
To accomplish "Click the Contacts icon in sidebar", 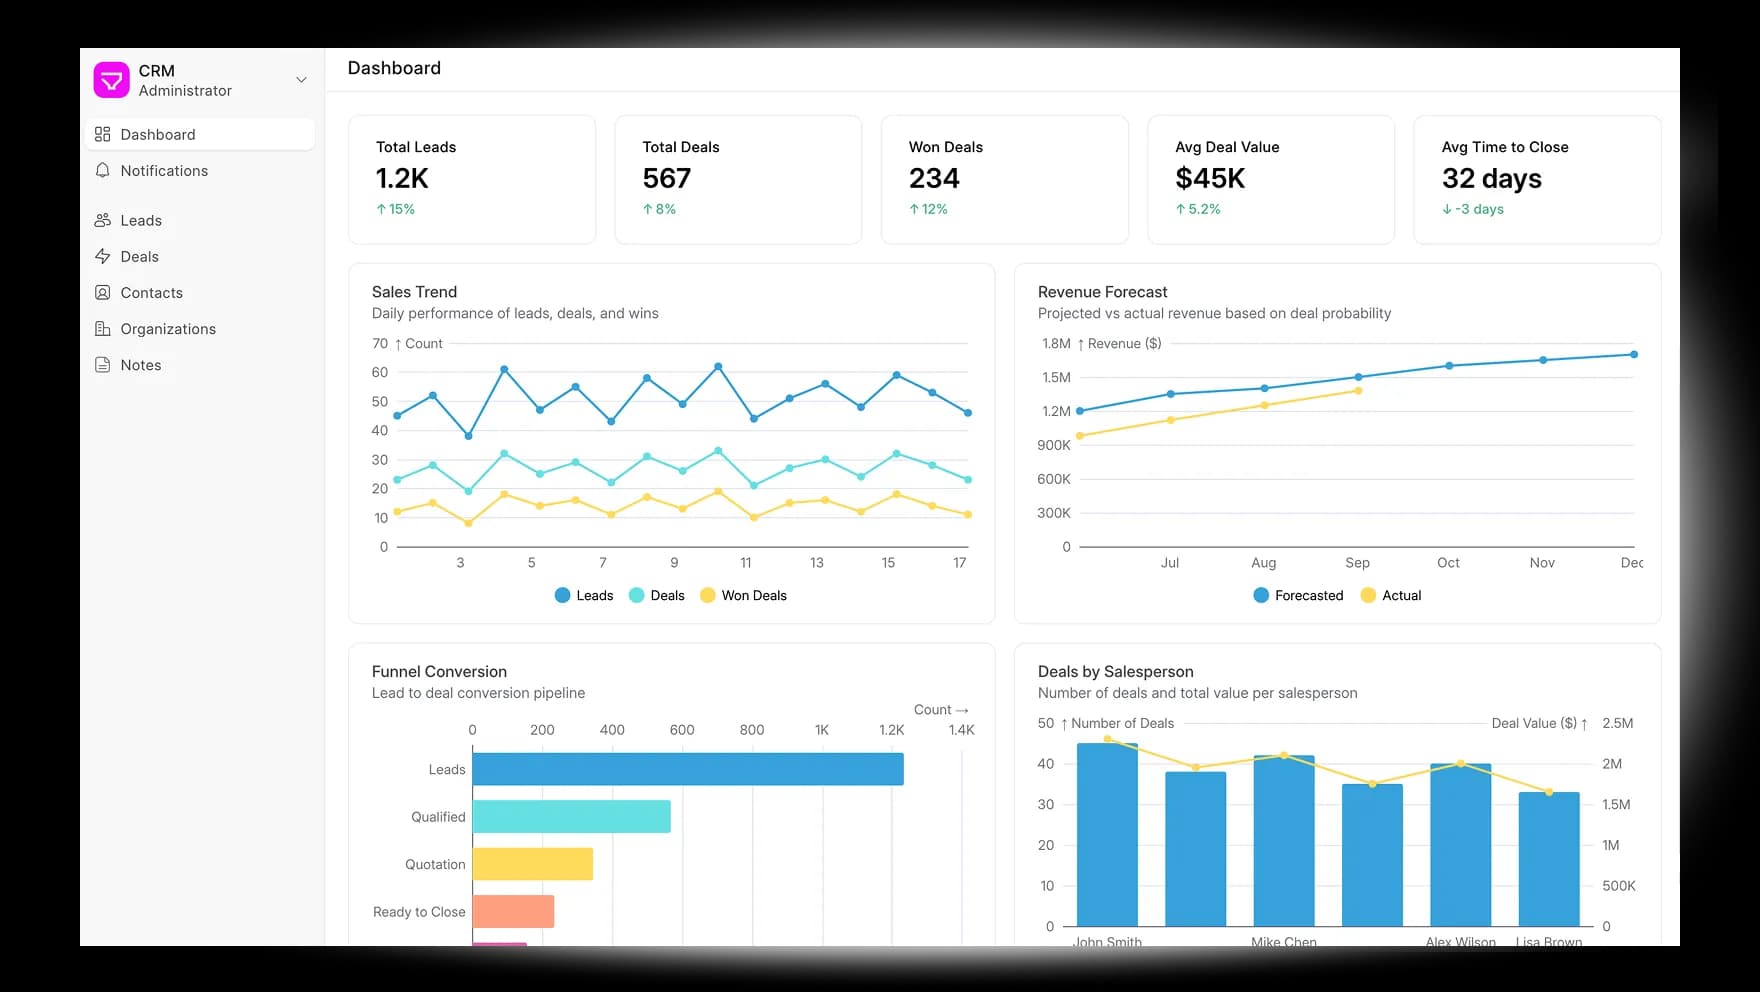I will coord(102,293).
